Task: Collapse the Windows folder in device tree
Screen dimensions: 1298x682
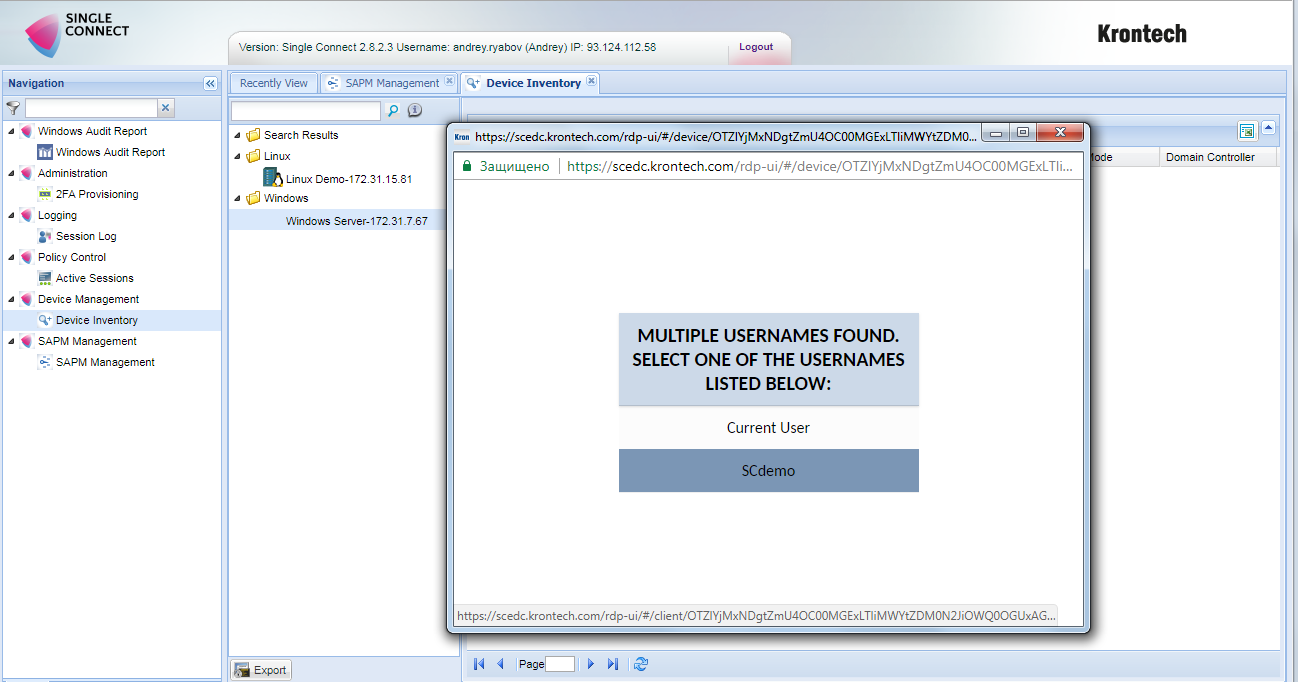Action: pos(238,199)
